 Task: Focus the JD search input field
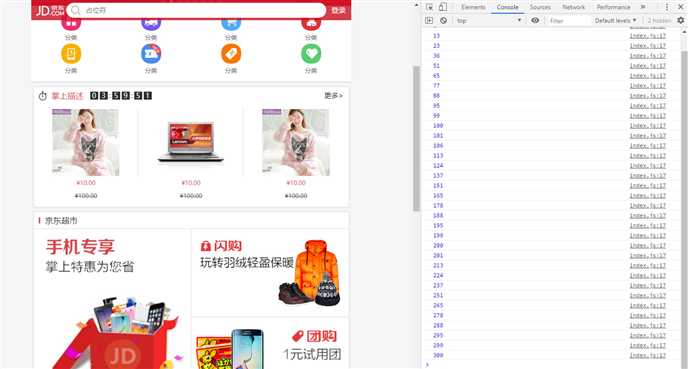click(x=197, y=10)
